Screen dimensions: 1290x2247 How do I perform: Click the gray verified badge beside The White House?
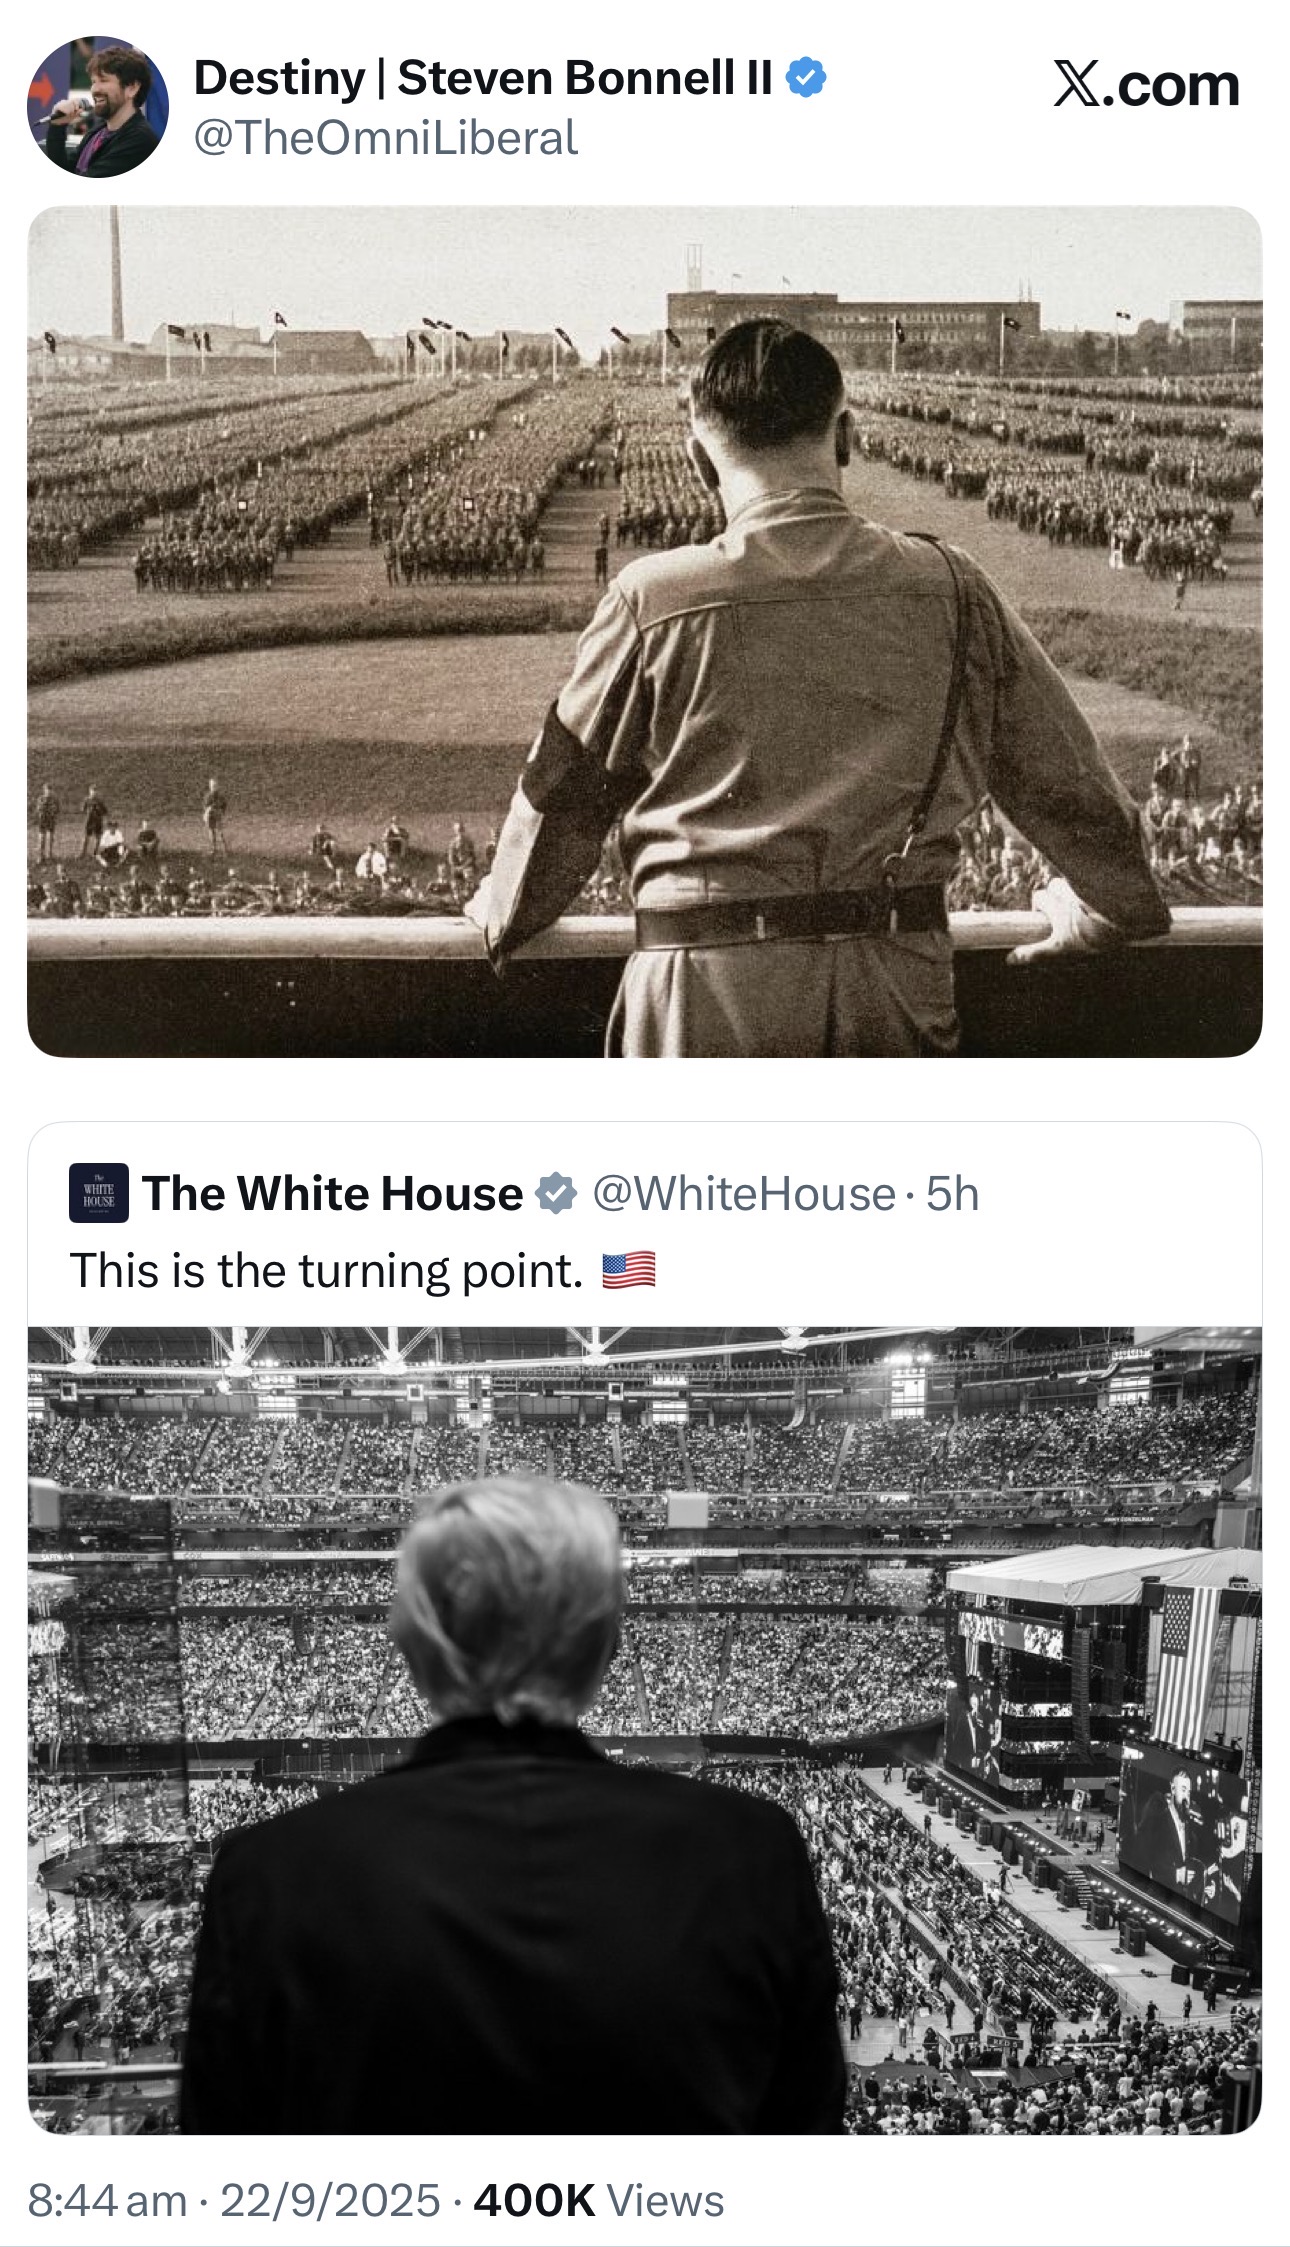[x=556, y=1193]
